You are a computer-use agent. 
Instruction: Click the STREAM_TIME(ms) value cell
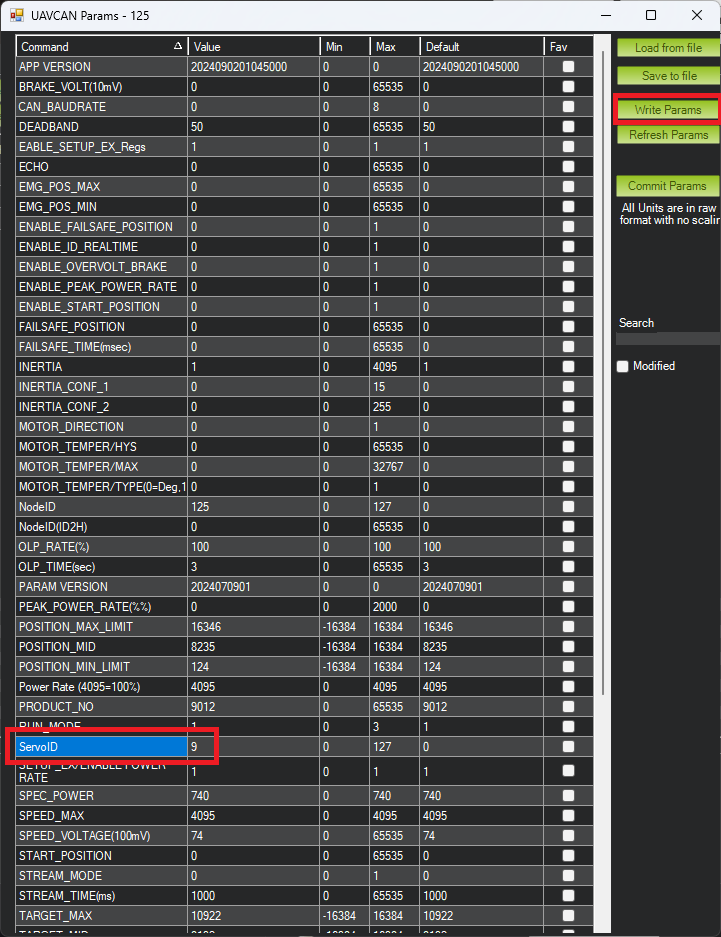254,896
